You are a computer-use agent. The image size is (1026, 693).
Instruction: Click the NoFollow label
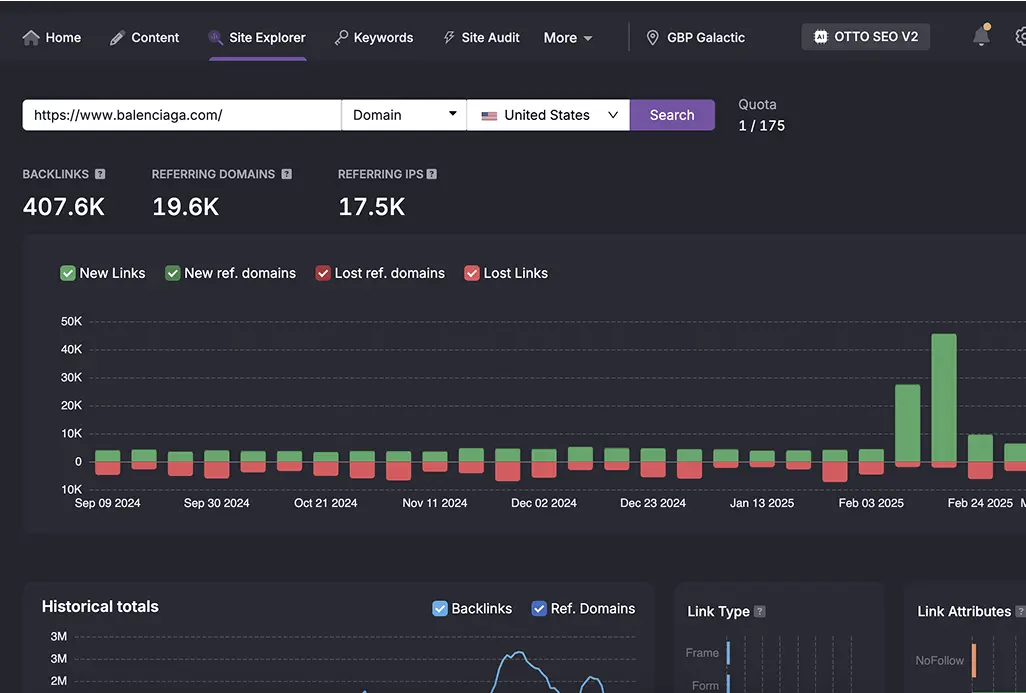pyautogui.click(x=940, y=660)
